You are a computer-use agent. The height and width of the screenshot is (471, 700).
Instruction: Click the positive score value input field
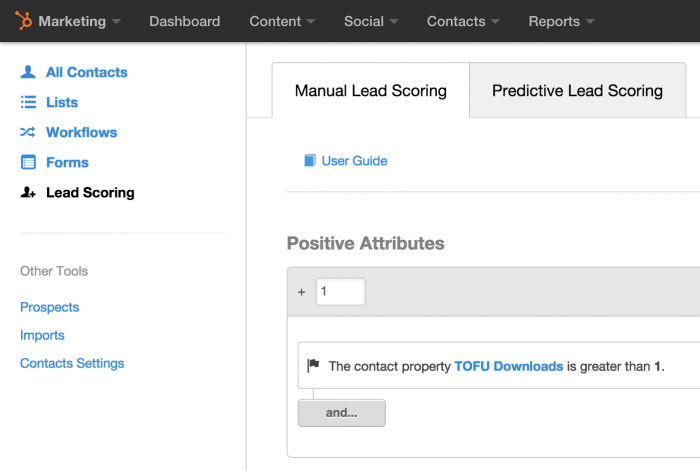[x=341, y=292]
